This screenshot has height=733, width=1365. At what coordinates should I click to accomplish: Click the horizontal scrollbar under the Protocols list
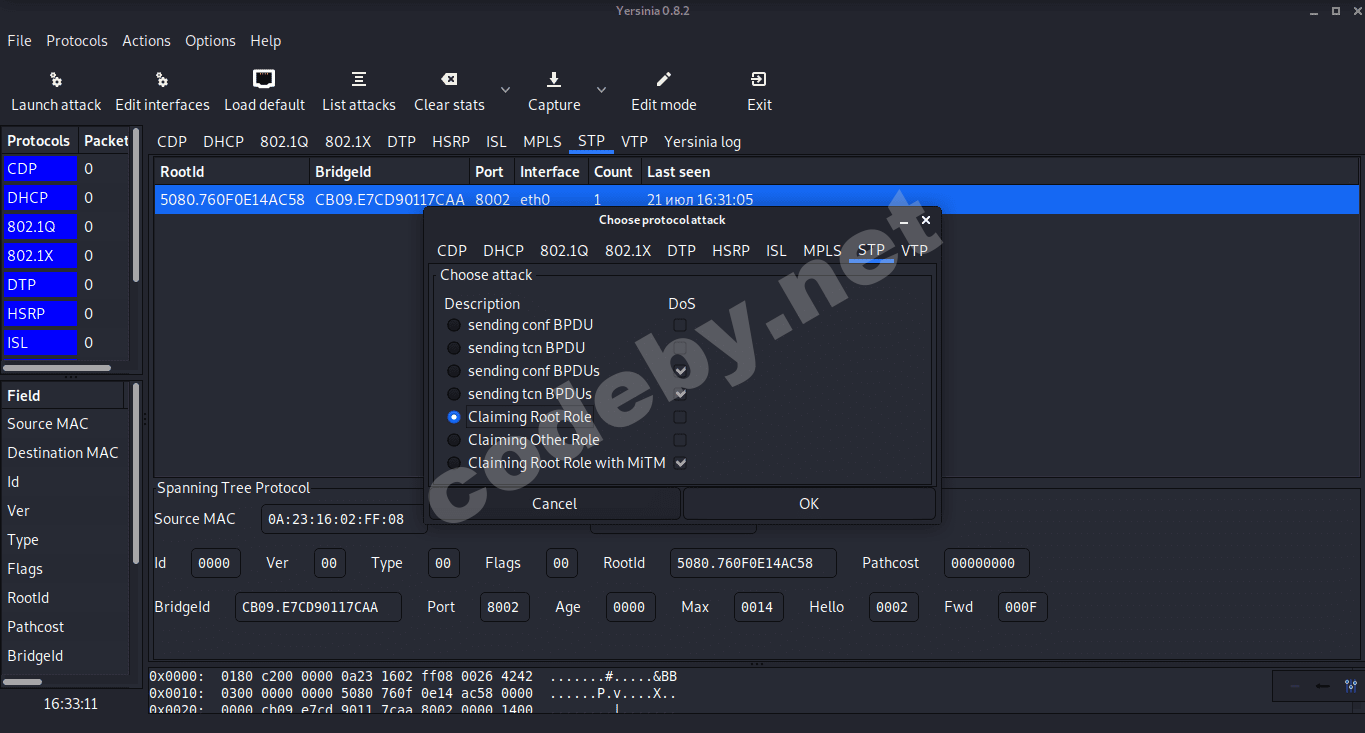pos(57,368)
